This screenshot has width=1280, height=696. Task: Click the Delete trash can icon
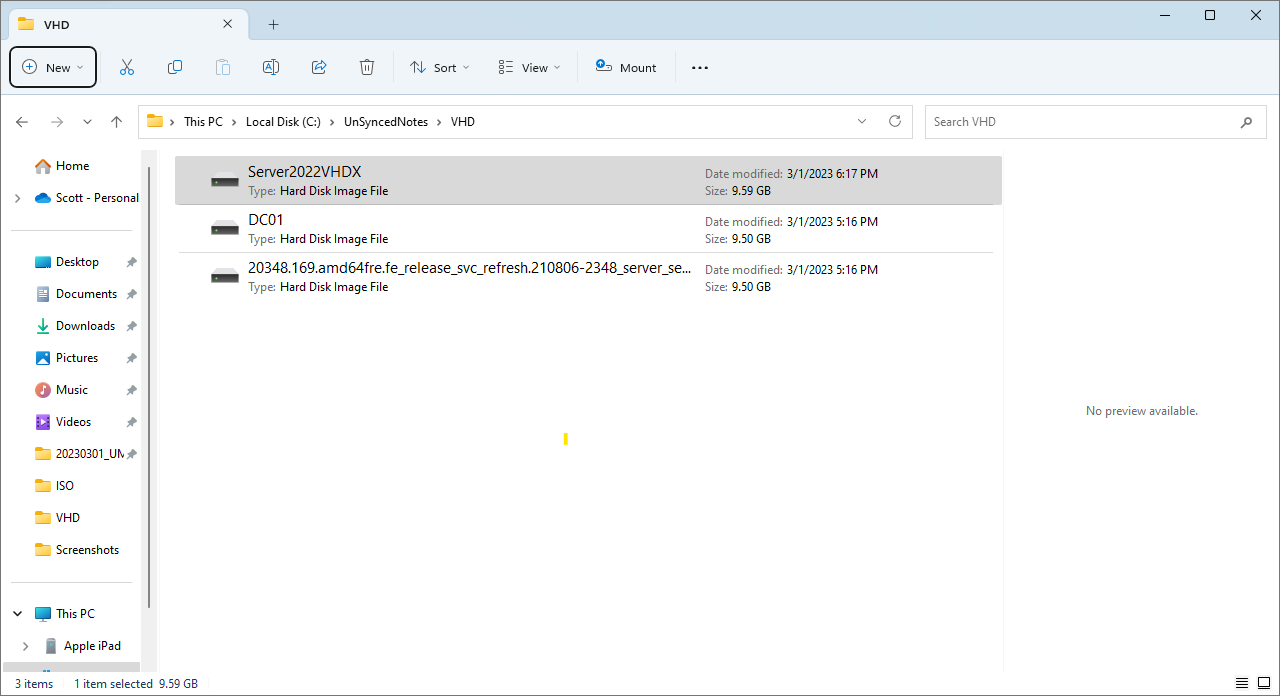point(367,67)
